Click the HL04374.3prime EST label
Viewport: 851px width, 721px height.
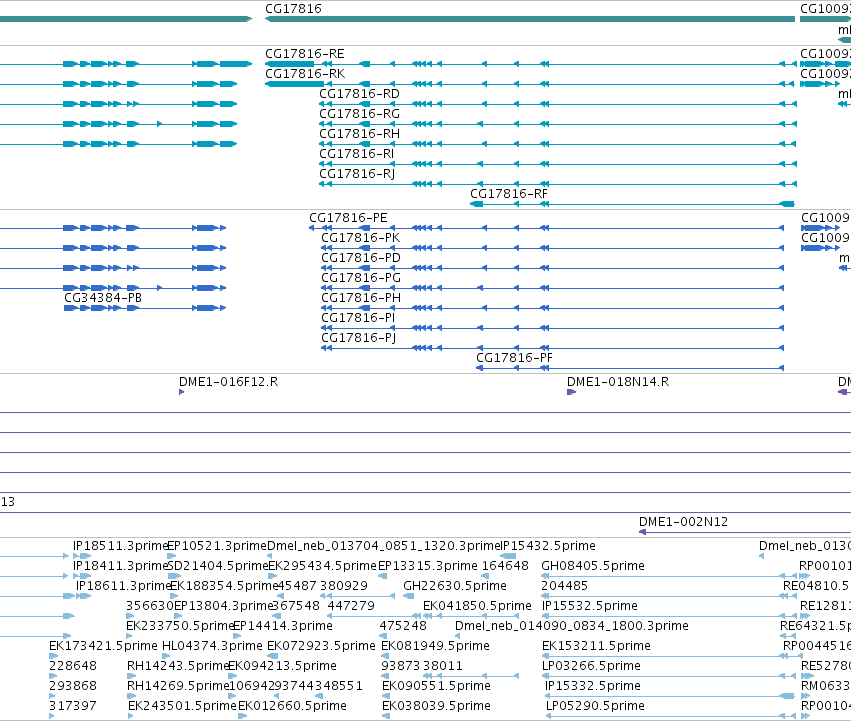[x=212, y=647]
